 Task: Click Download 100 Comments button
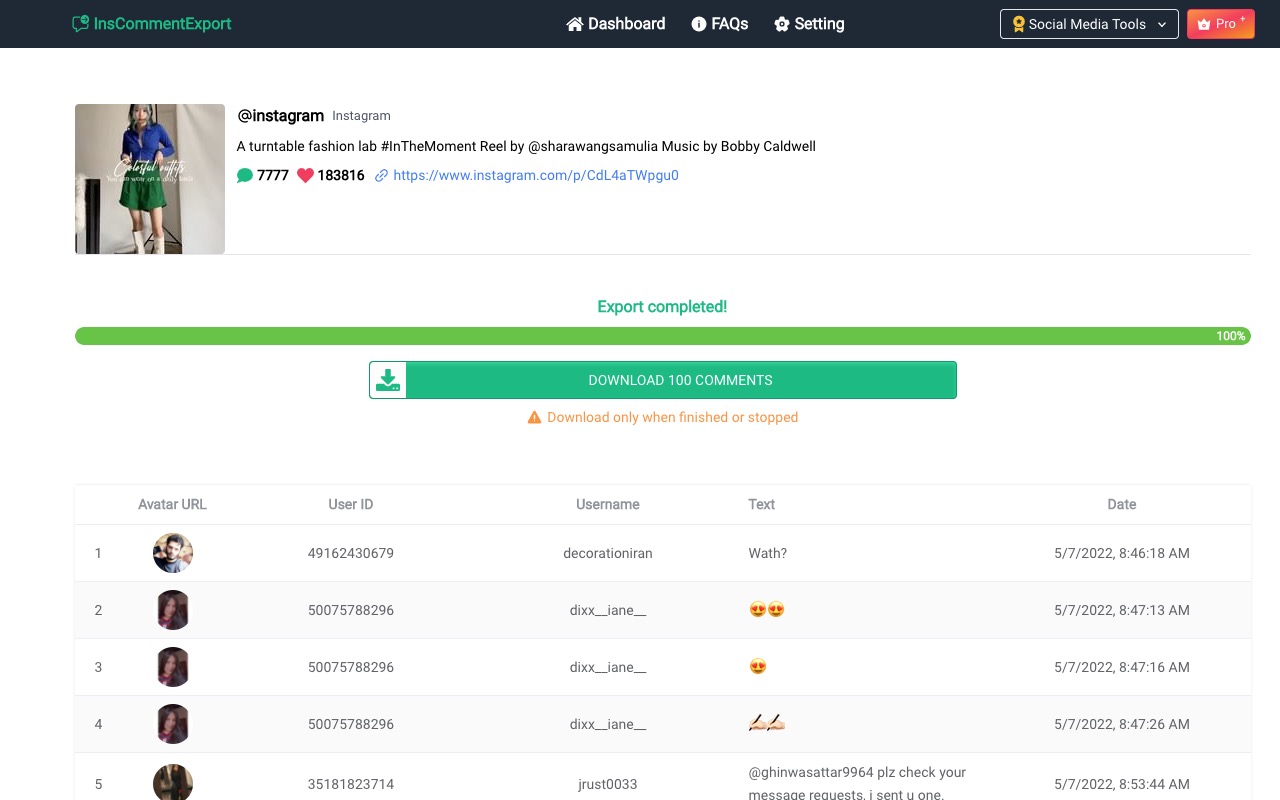tap(663, 380)
